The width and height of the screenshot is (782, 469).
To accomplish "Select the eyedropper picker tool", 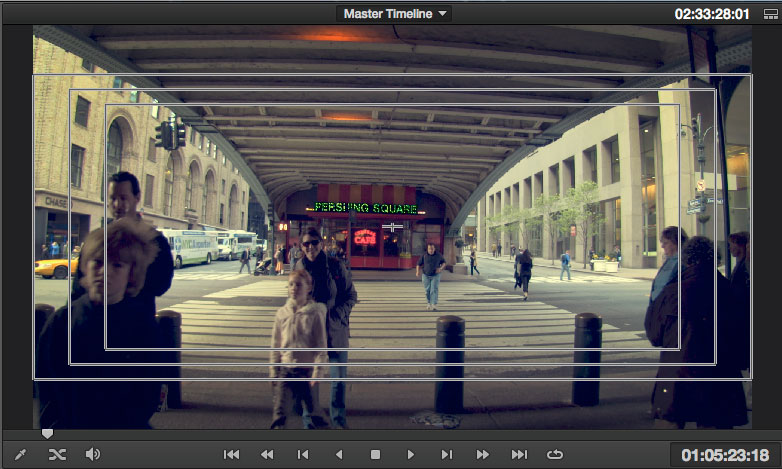I will click(x=21, y=454).
